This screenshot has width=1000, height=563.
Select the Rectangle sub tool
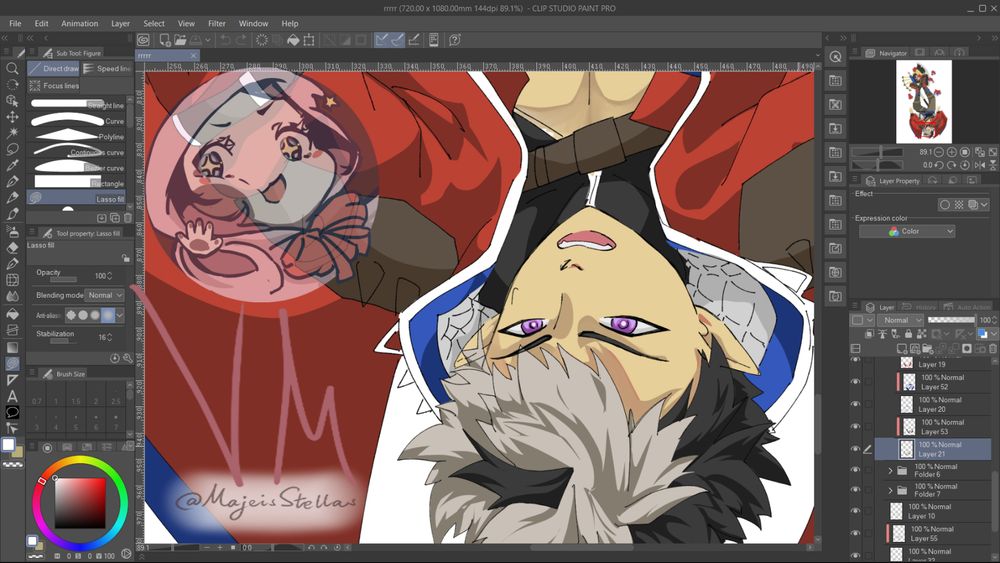pyautogui.click(x=77, y=182)
